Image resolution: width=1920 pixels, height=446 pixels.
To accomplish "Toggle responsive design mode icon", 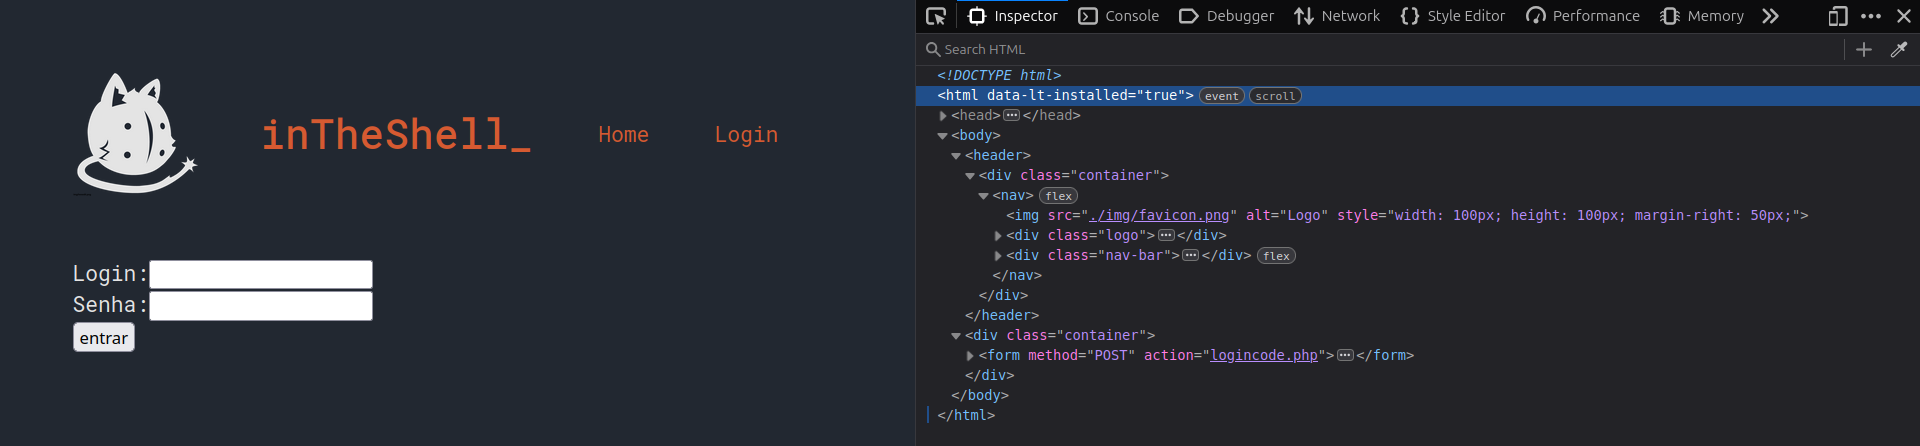I will (1837, 16).
